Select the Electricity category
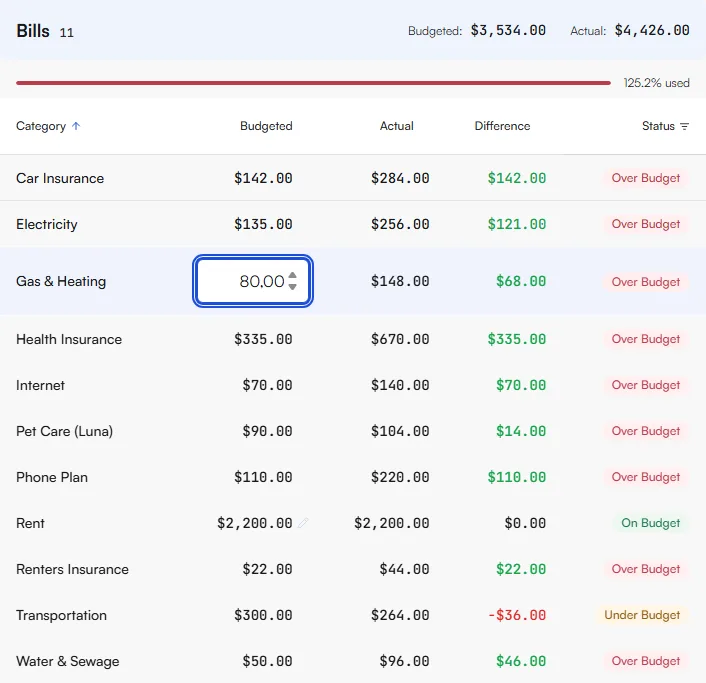 click(47, 224)
